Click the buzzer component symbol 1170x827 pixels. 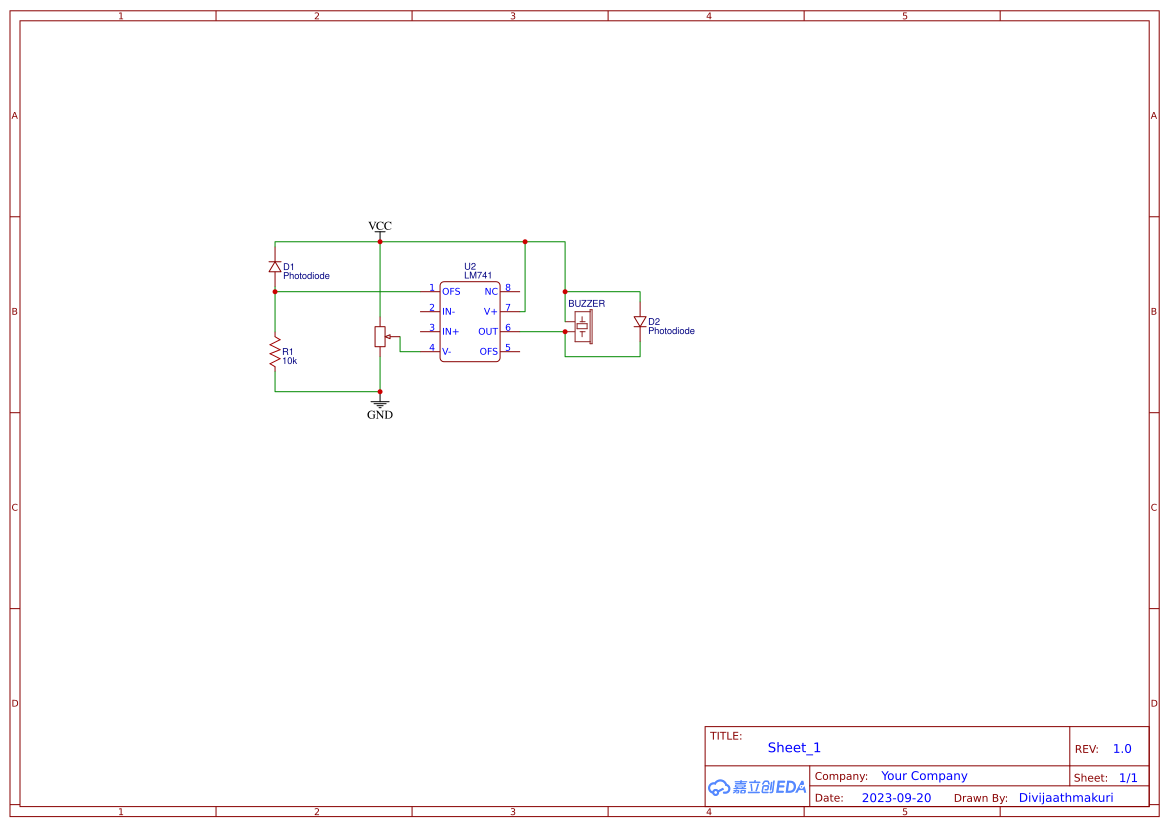click(x=583, y=326)
